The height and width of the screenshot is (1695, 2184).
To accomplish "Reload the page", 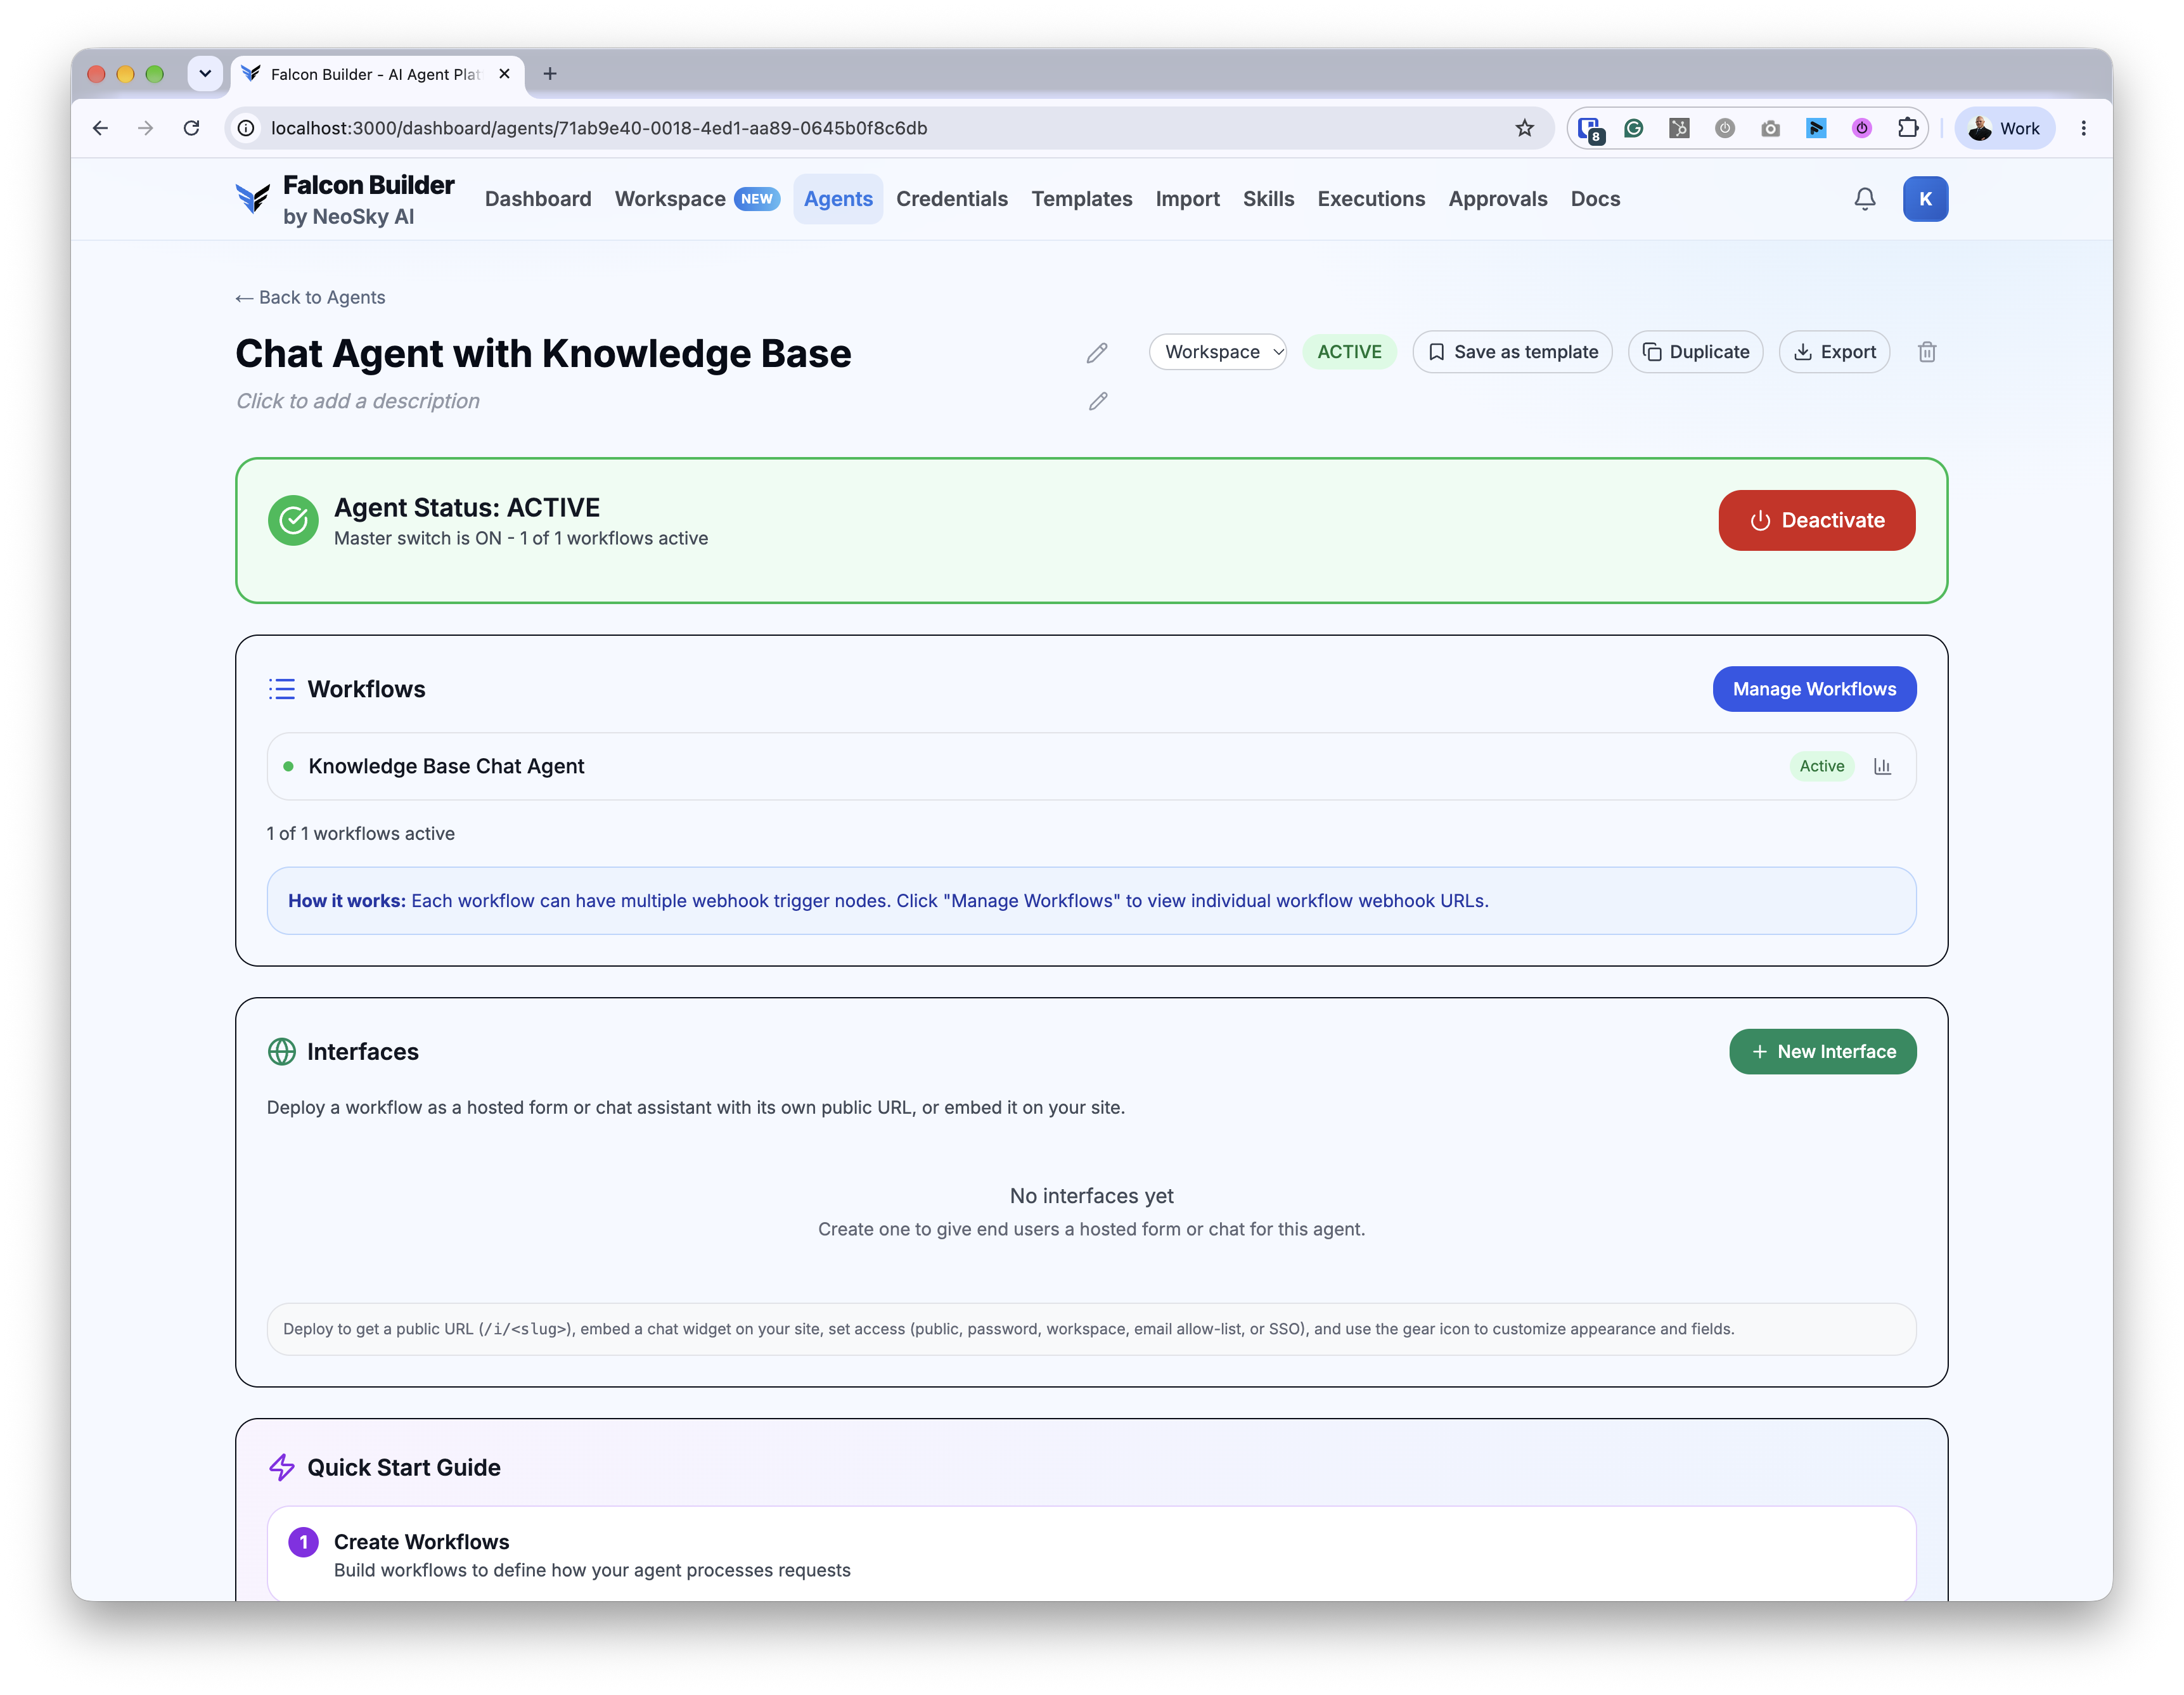I will [x=192, y=128].
